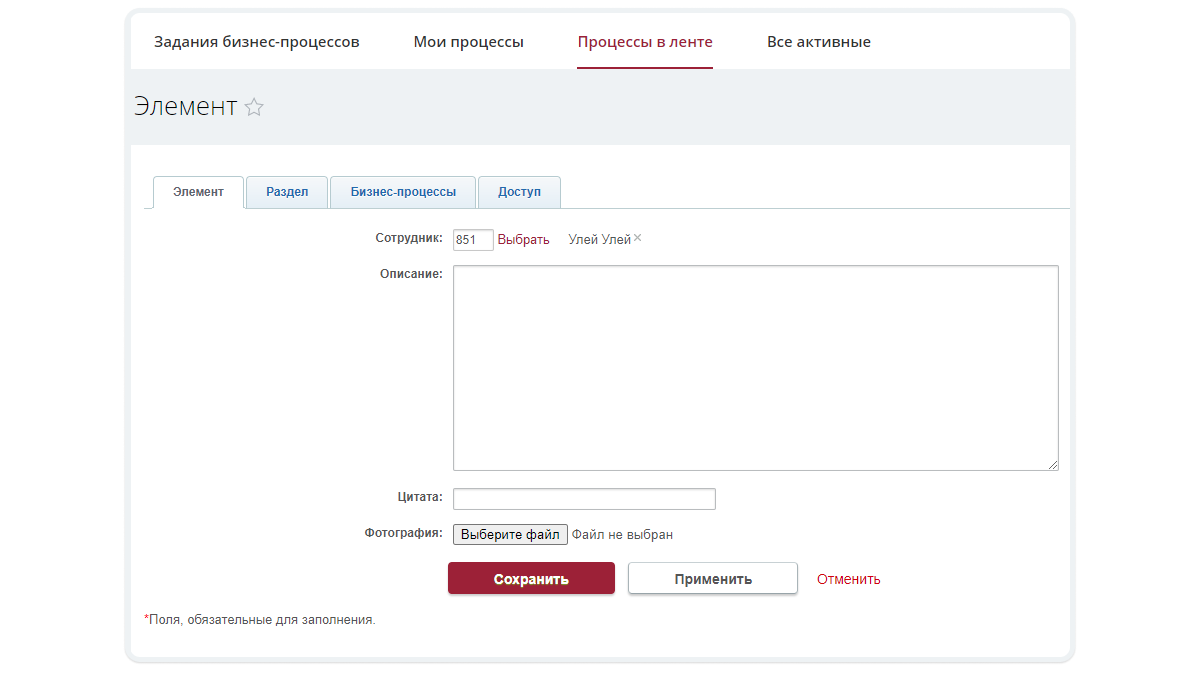Screen dimensions: 1200x685
Task: Click the Сотрудник ID field with 851
Action: click(473, 240)
